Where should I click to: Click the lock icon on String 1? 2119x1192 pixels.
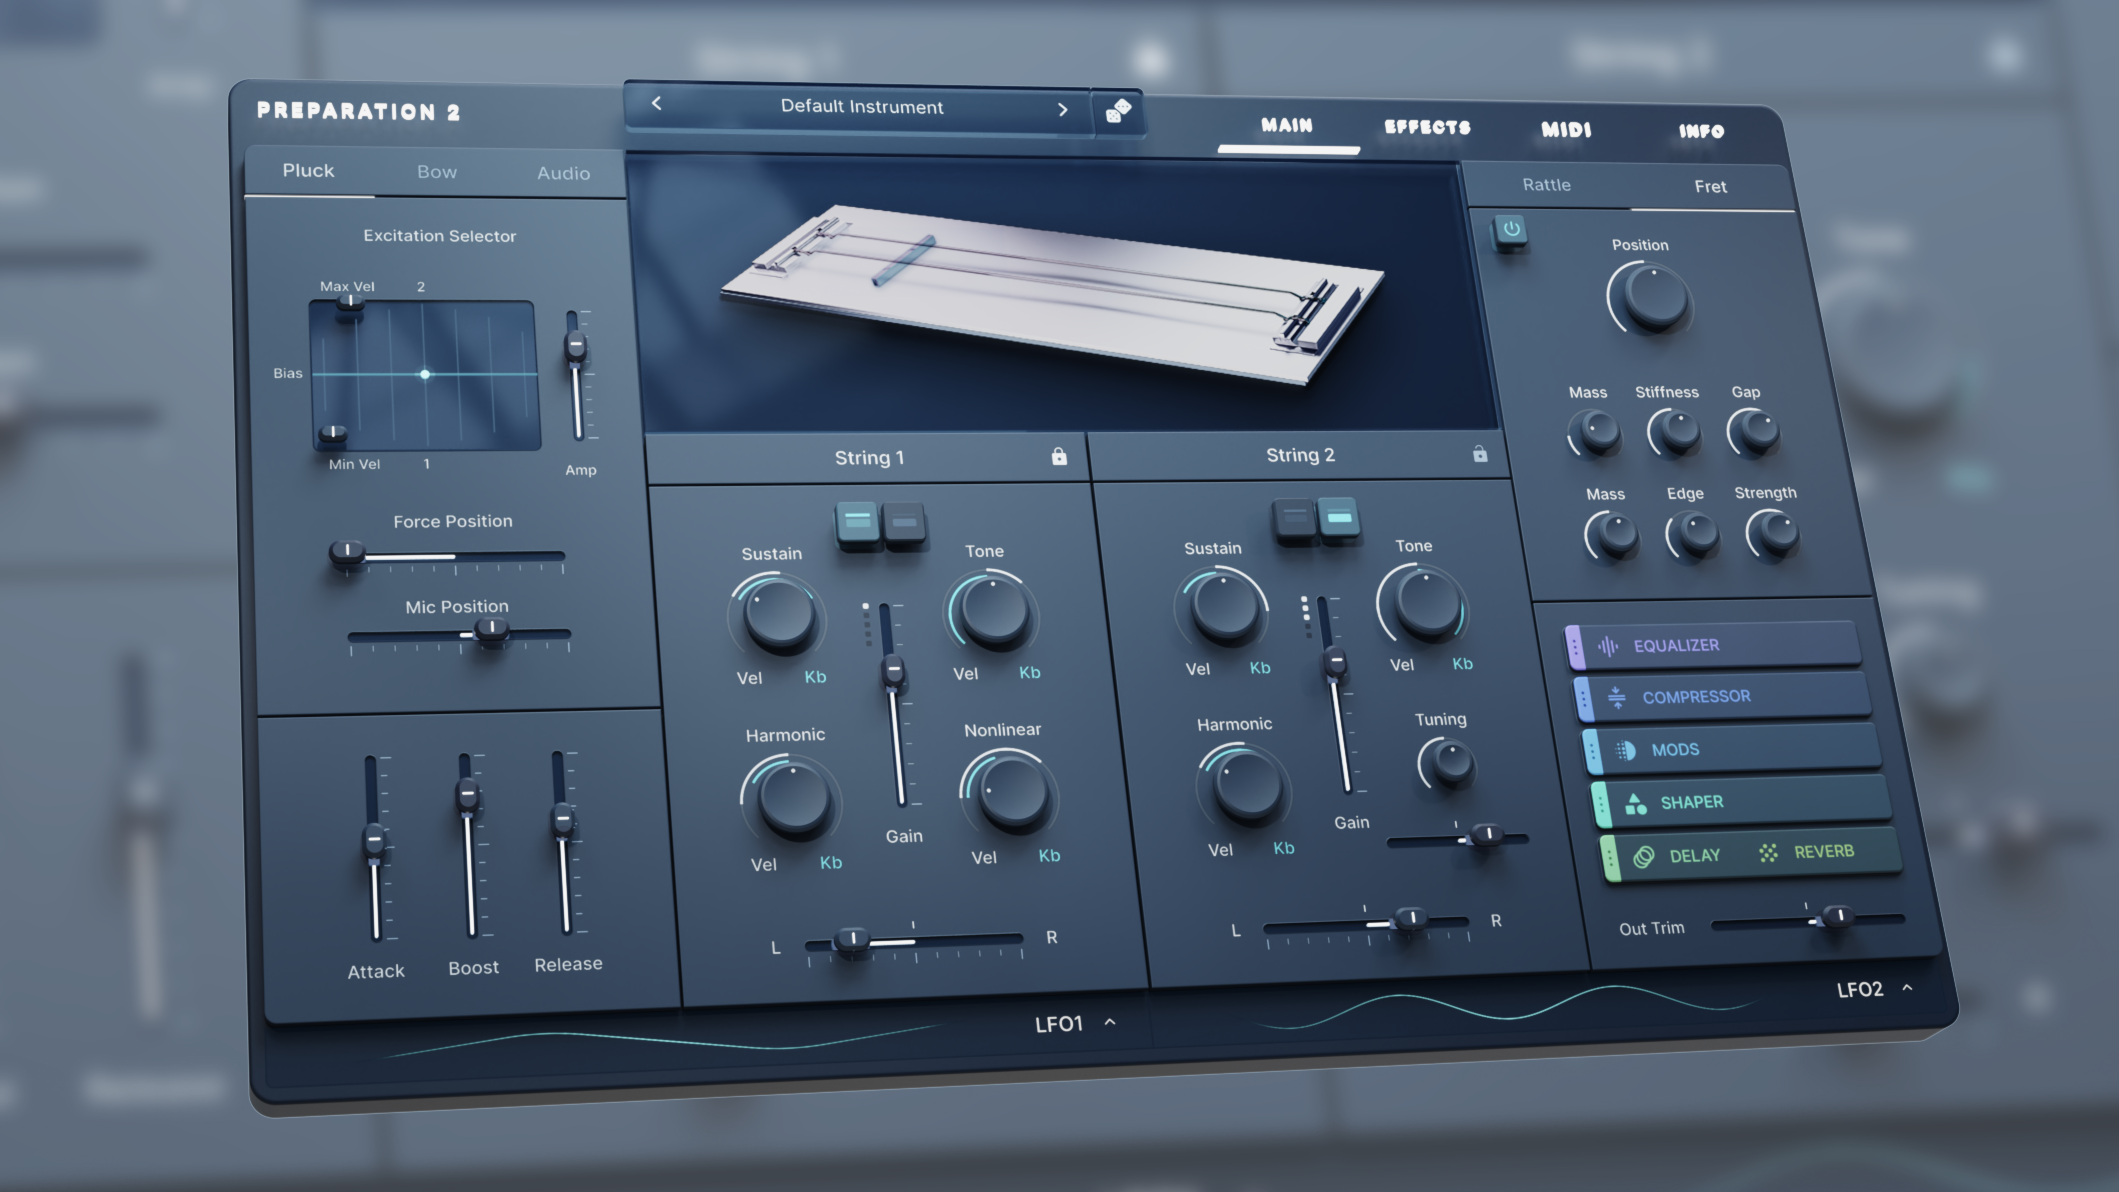tap(1059, 456)
